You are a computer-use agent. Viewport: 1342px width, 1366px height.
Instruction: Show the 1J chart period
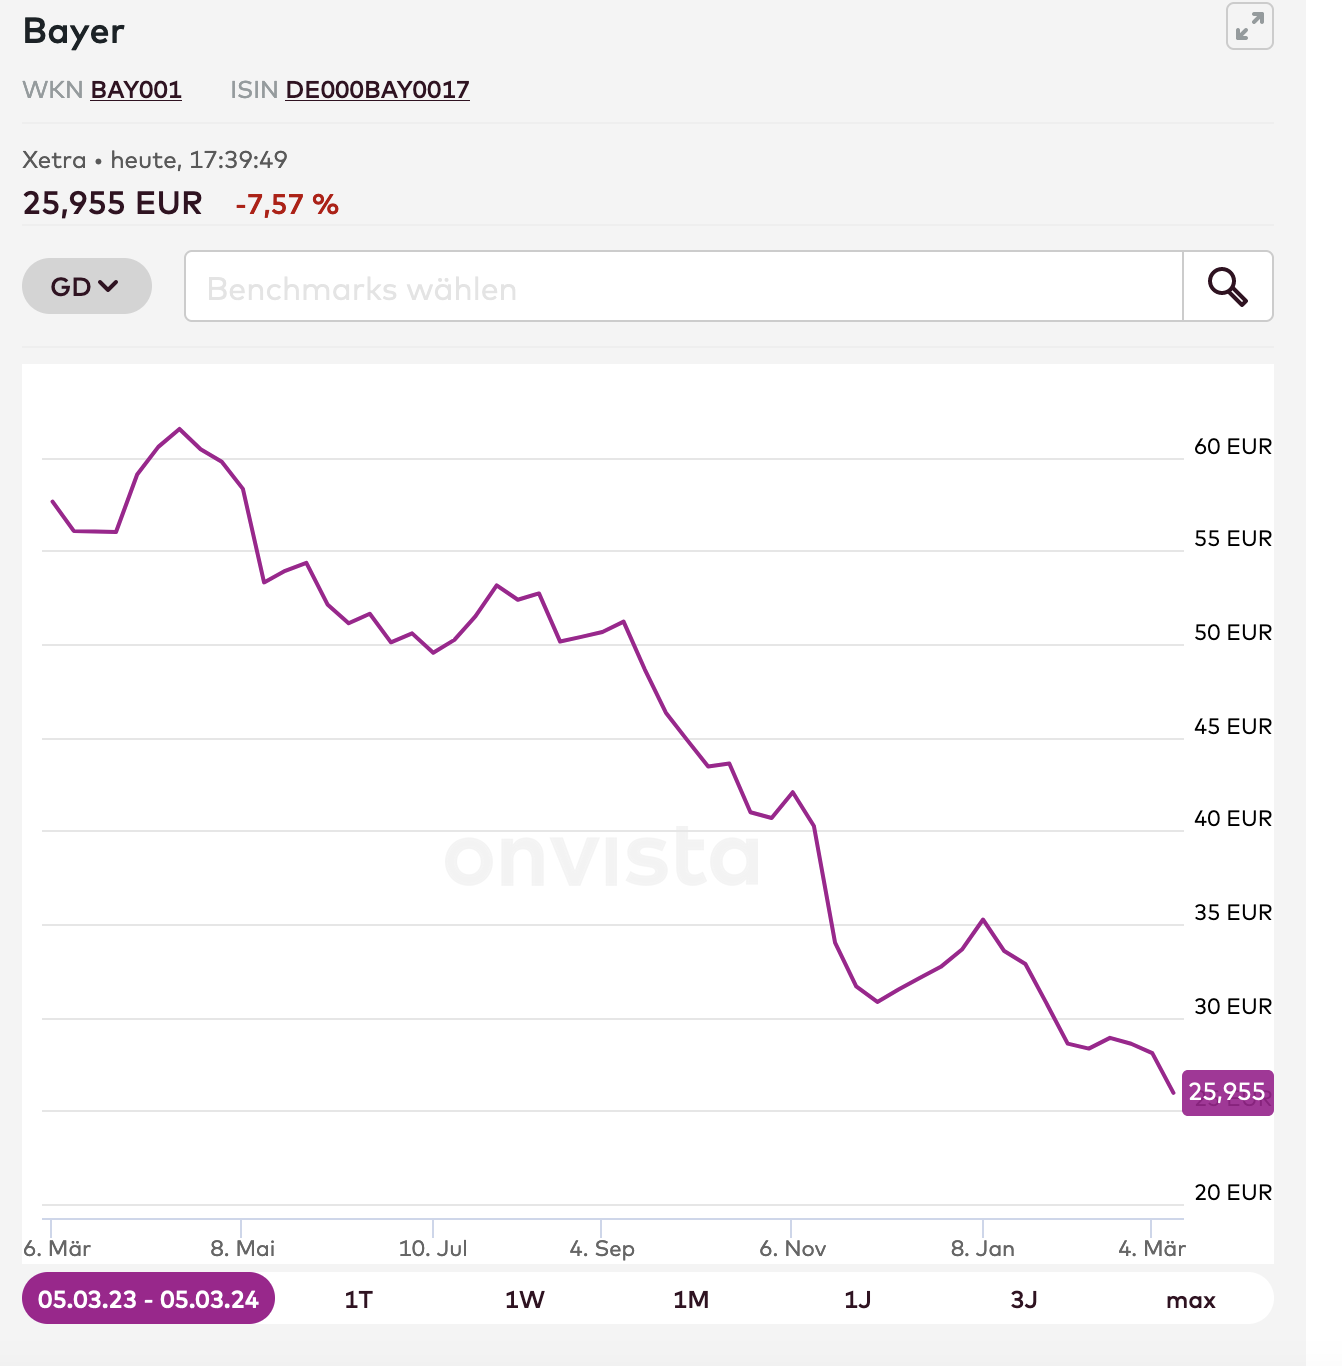coord(857,1300)
